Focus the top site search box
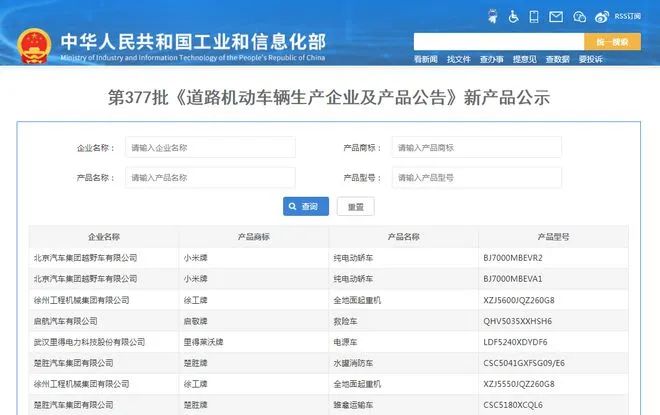This screenshot has height=415, width=660. tap(499, 42)
